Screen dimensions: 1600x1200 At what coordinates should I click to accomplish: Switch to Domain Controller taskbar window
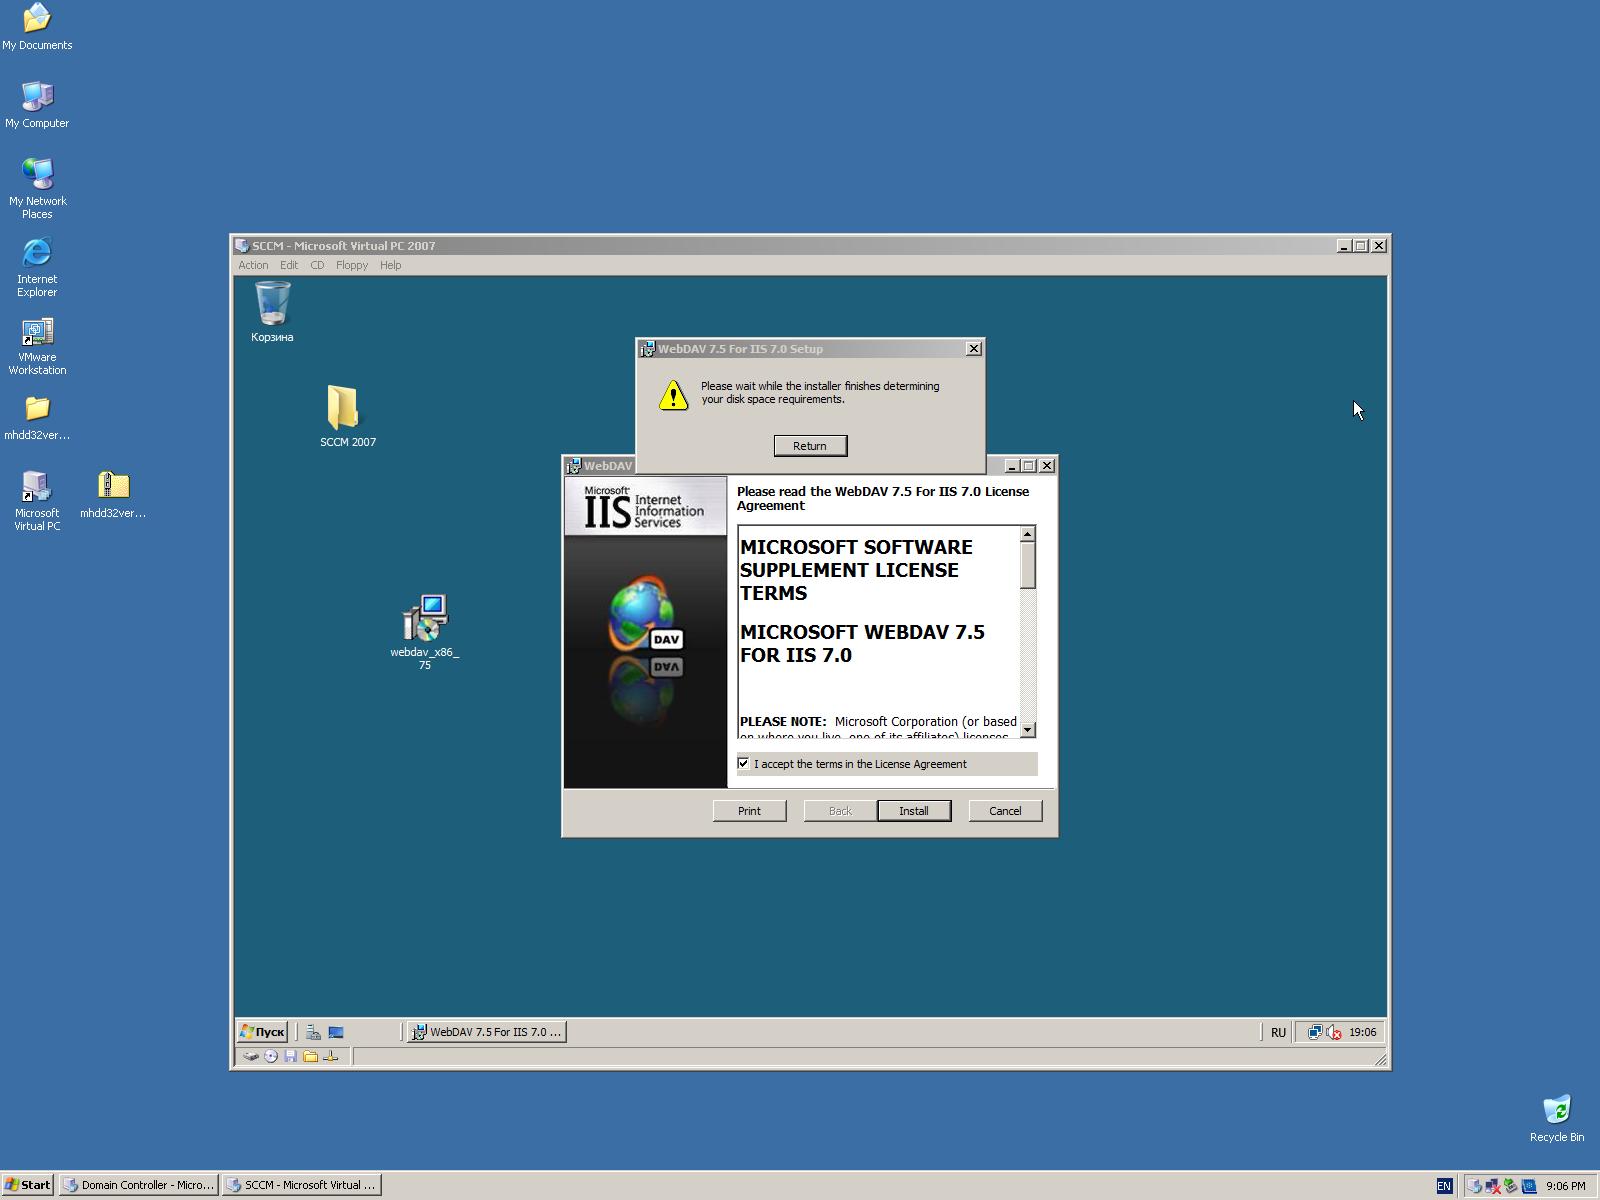(138, 1185)
